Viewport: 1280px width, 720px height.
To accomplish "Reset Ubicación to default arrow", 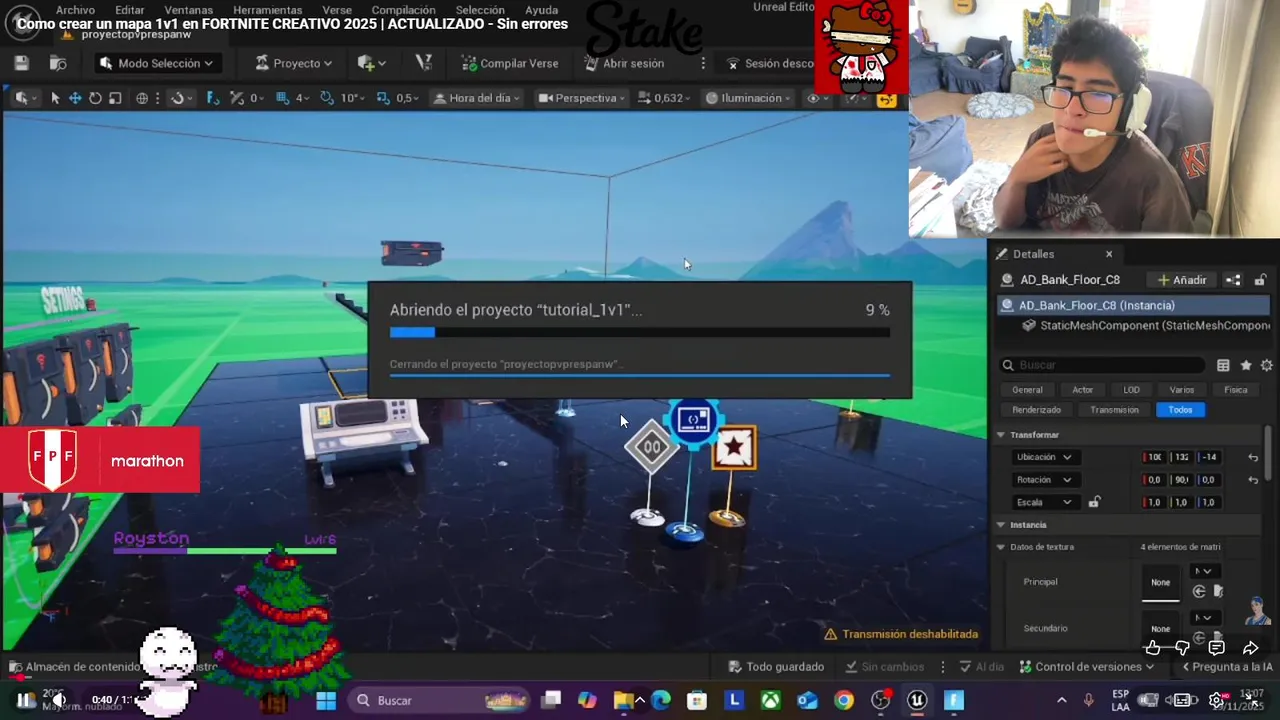I will [1253, 457].
